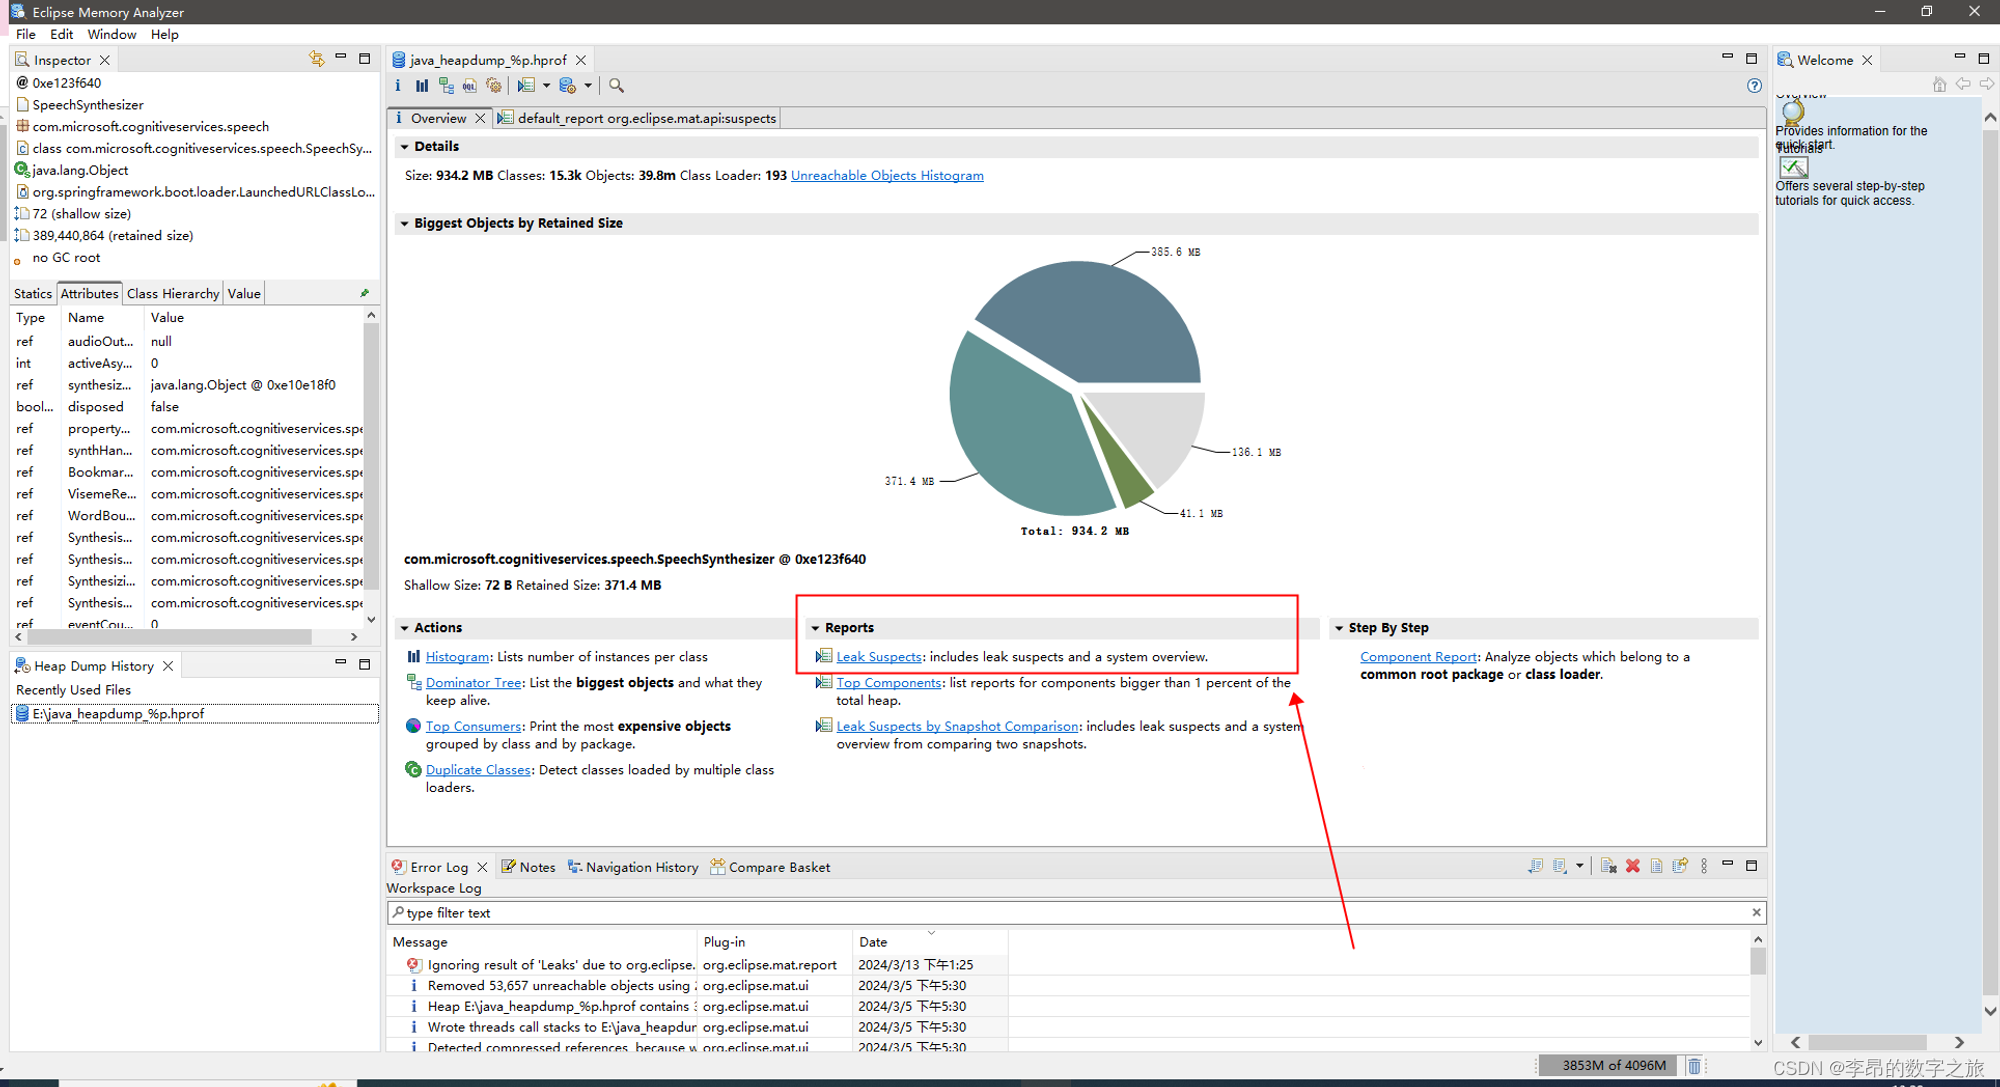The image size is (2000, 1087).
Task: Select the Statics tab in Inspector
Action: [x=29, y=293]
